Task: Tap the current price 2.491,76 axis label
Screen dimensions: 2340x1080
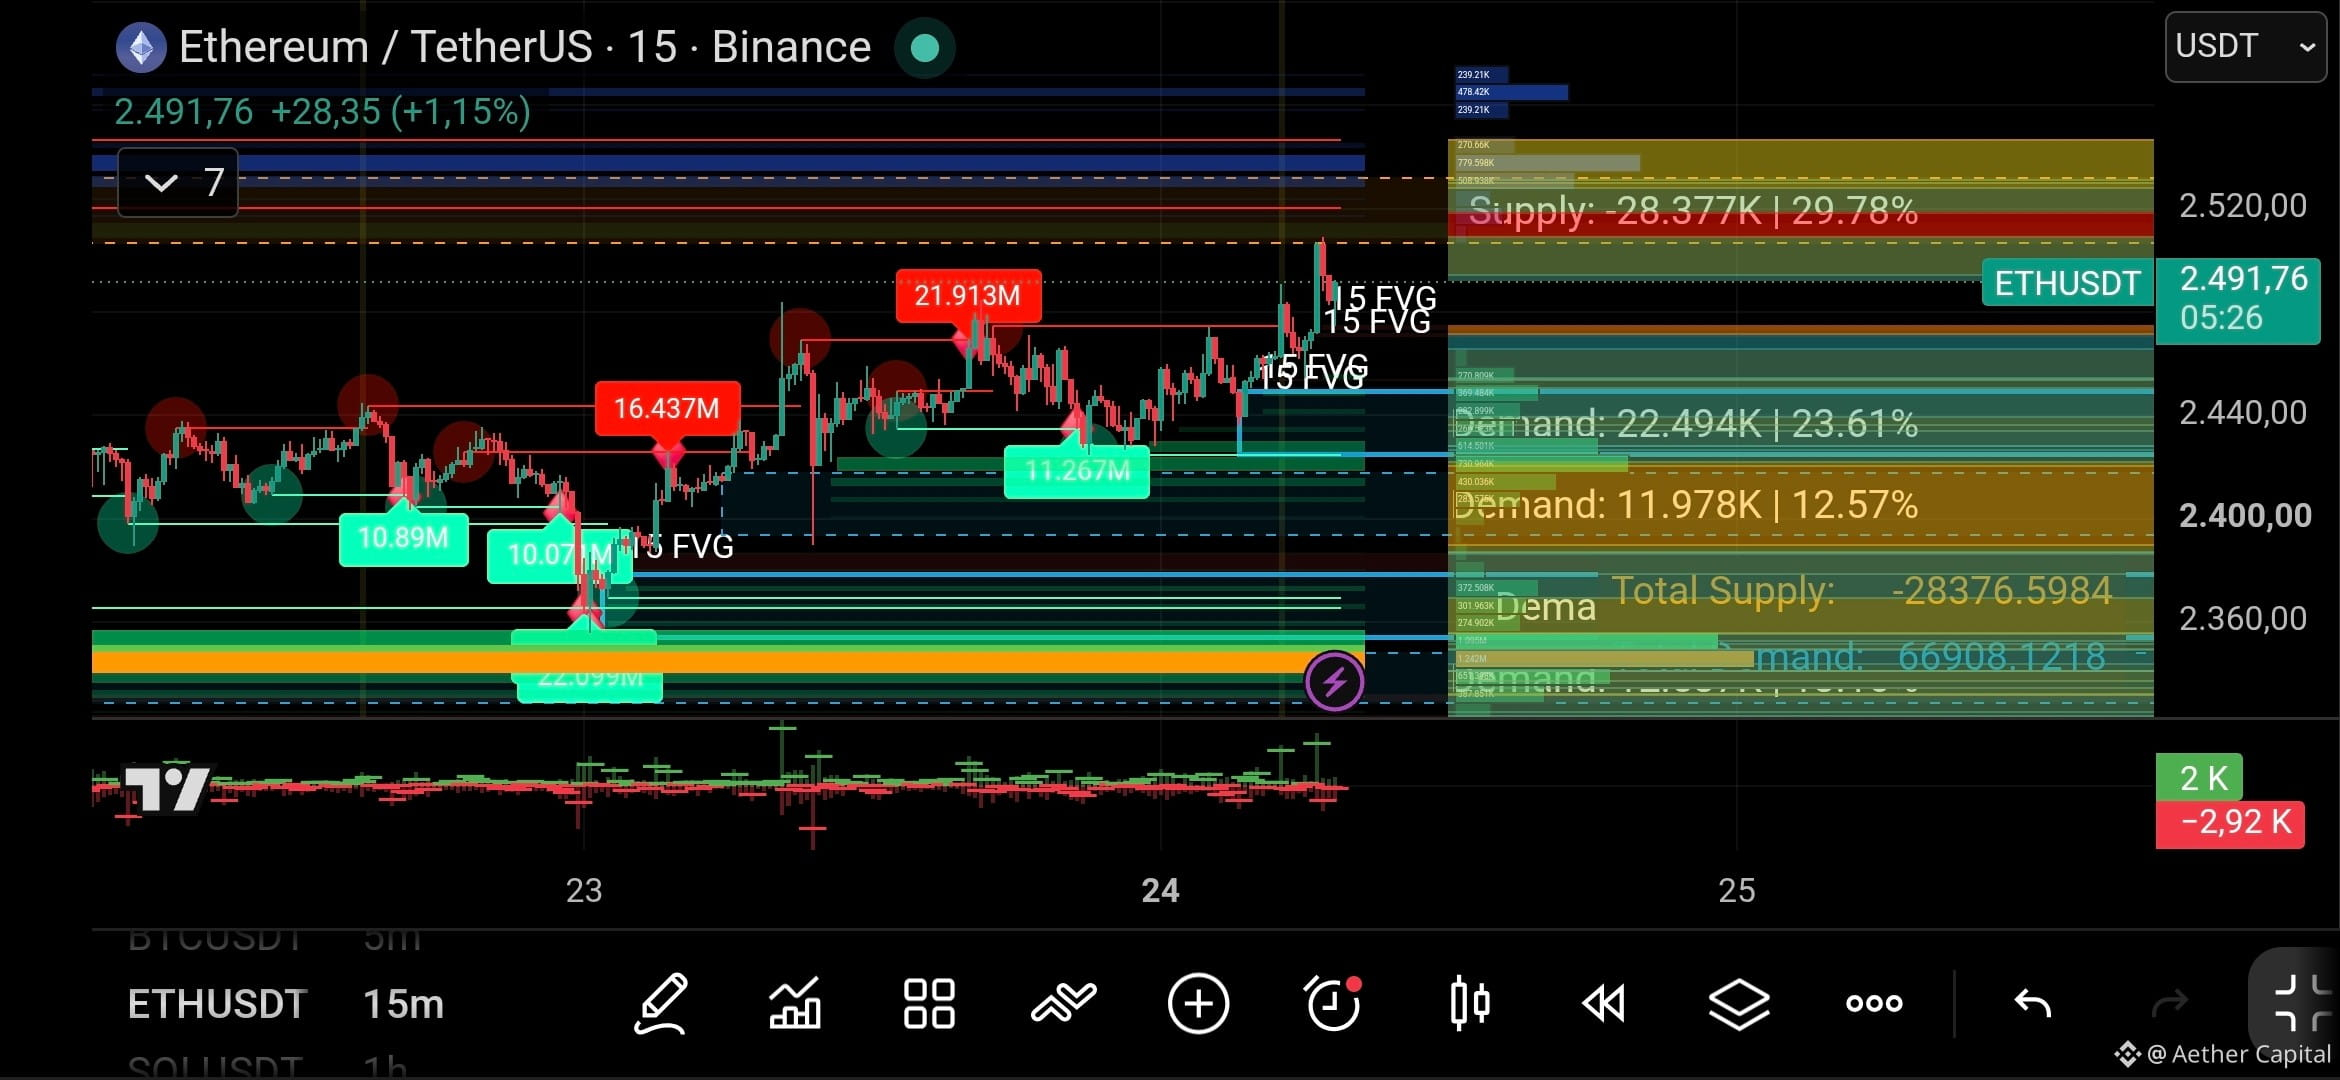Action: tap(2238, 299)
